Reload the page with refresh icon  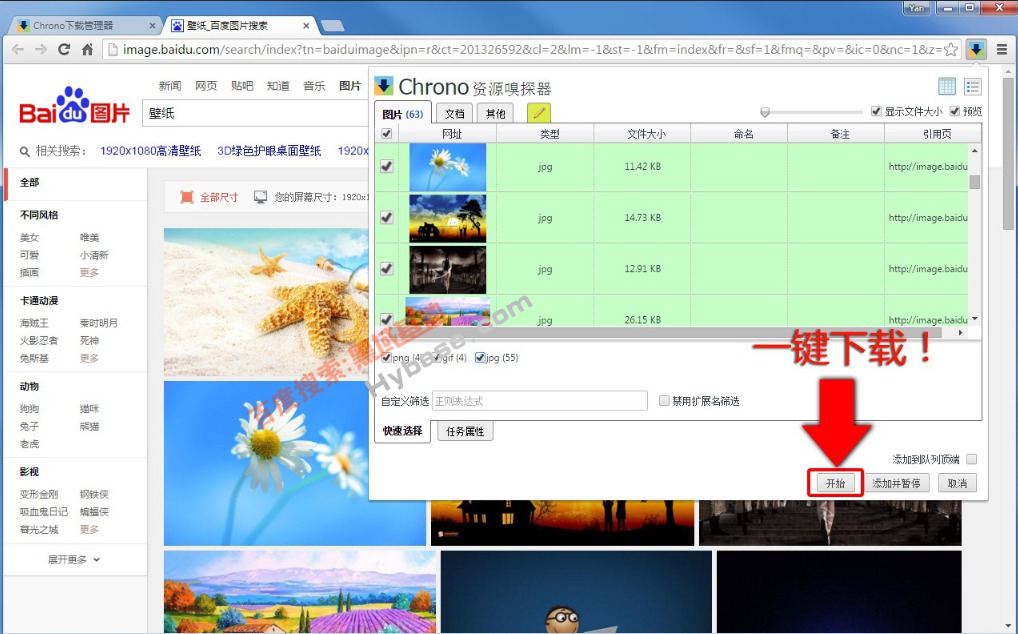point(64,49)
